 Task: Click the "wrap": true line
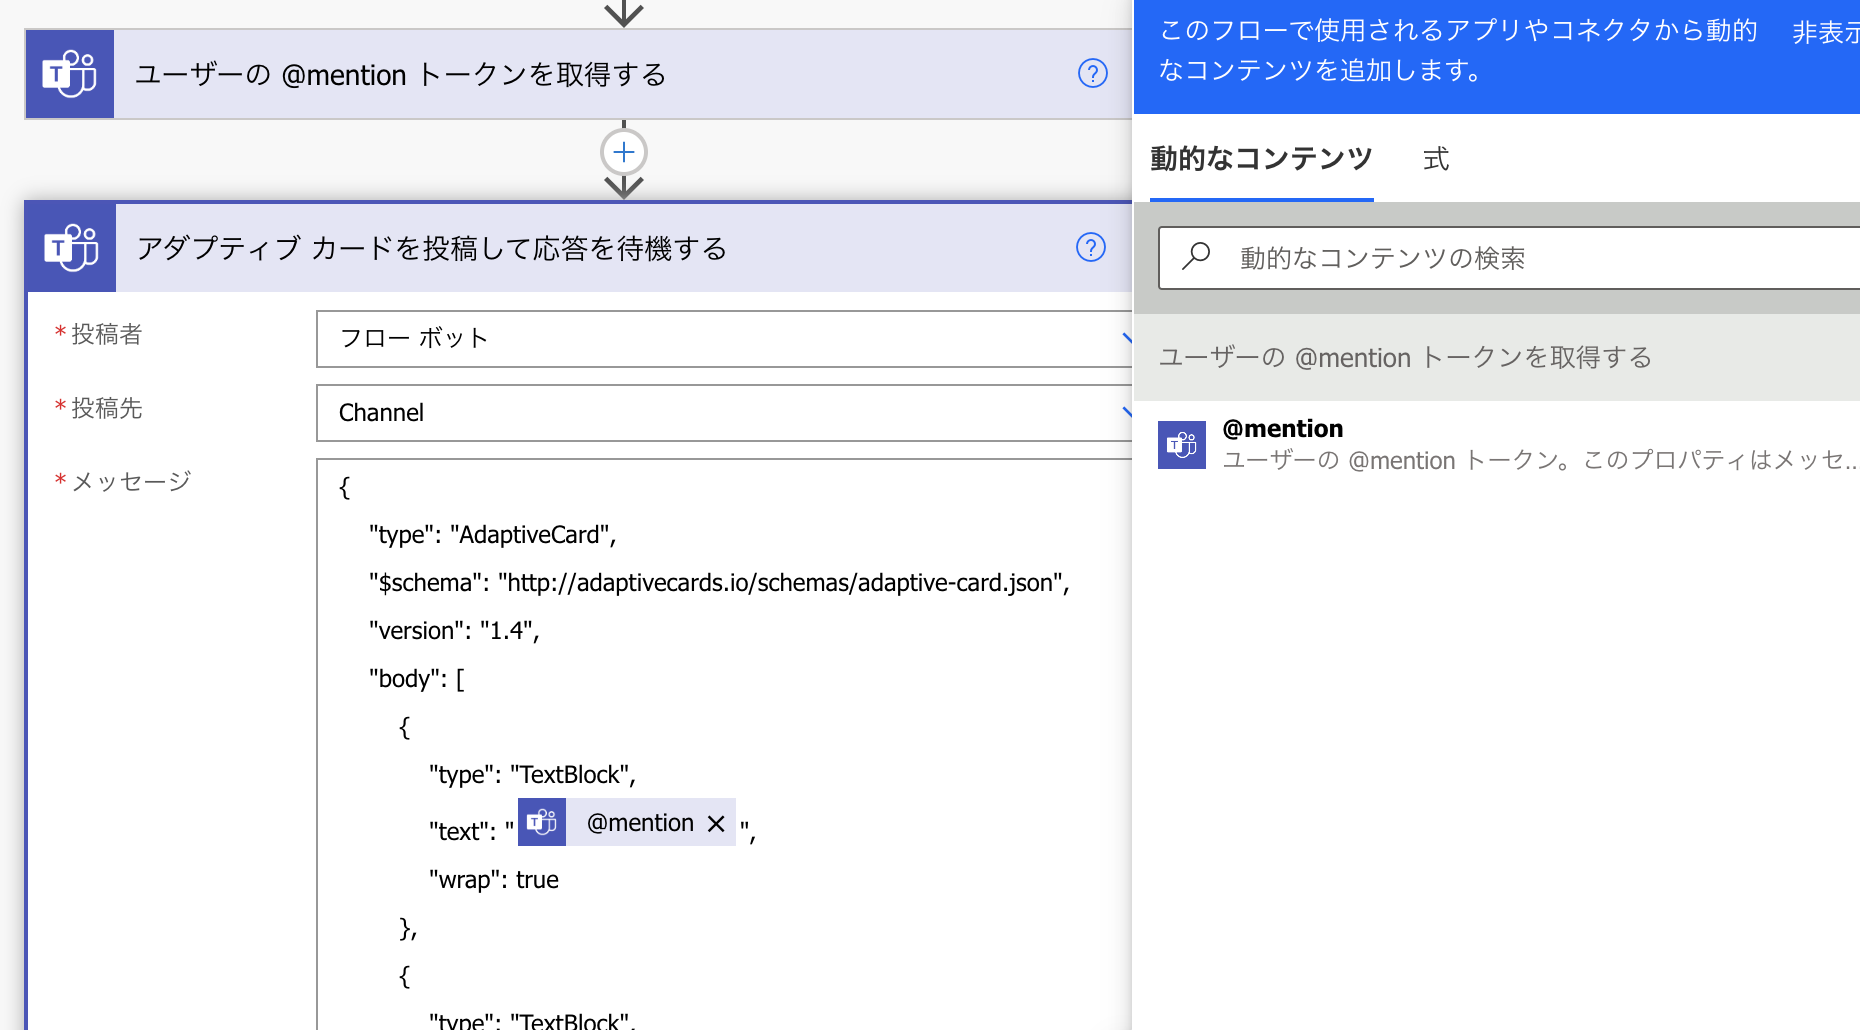[494, 880]
